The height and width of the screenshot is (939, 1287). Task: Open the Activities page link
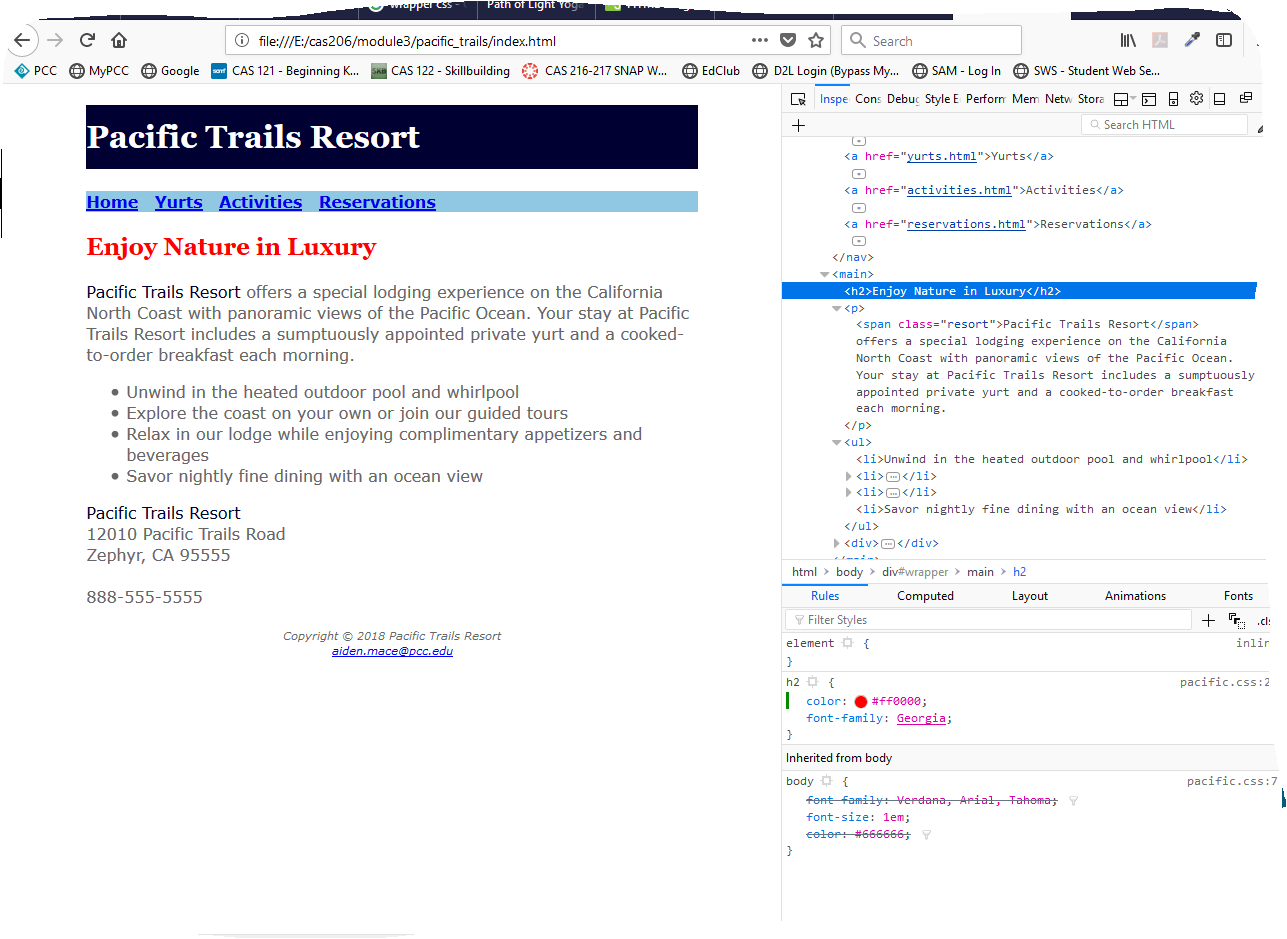[260, 202]
